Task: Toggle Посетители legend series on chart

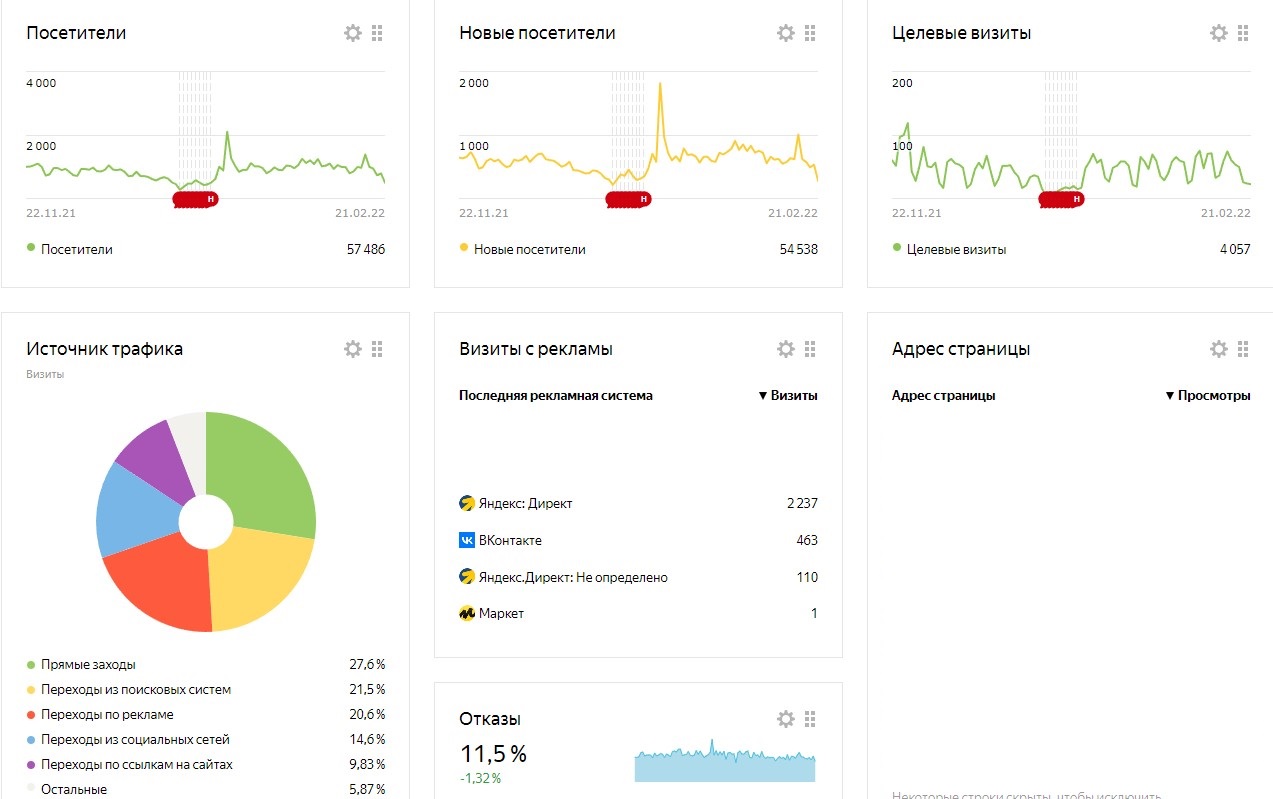Action: pyautogui.click(x=70, y=249)
